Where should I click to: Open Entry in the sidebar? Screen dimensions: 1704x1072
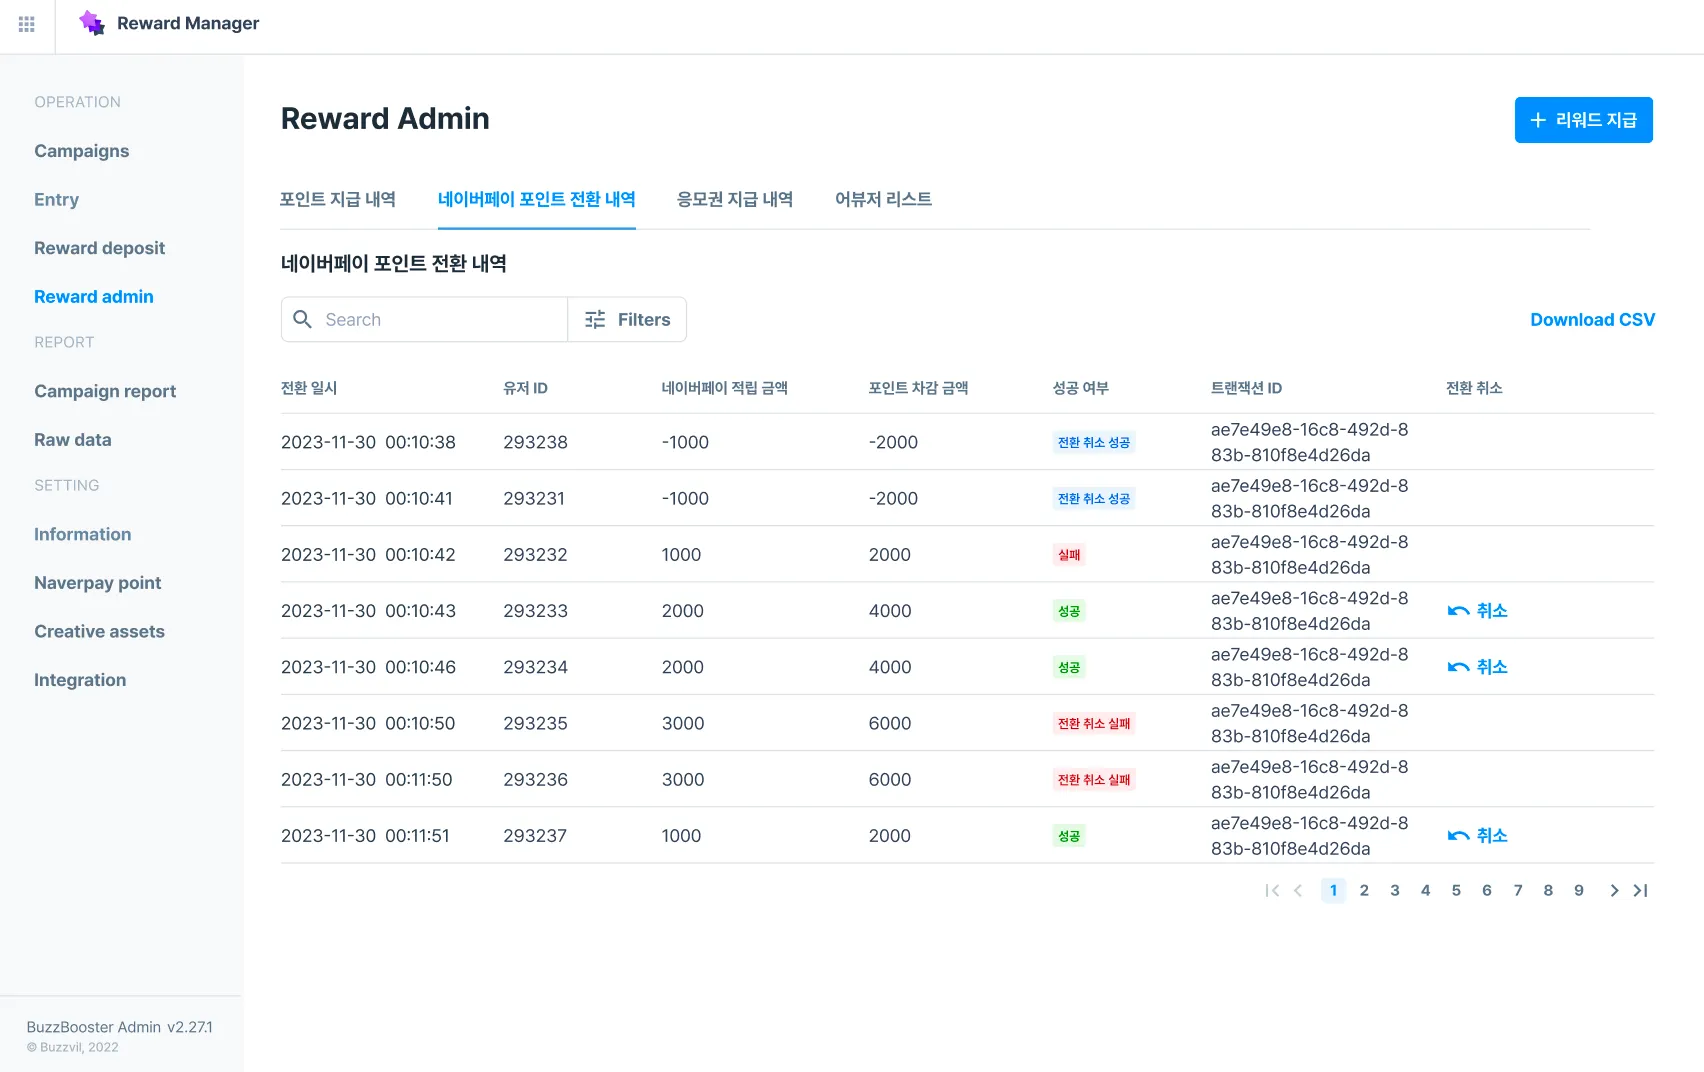56,199
